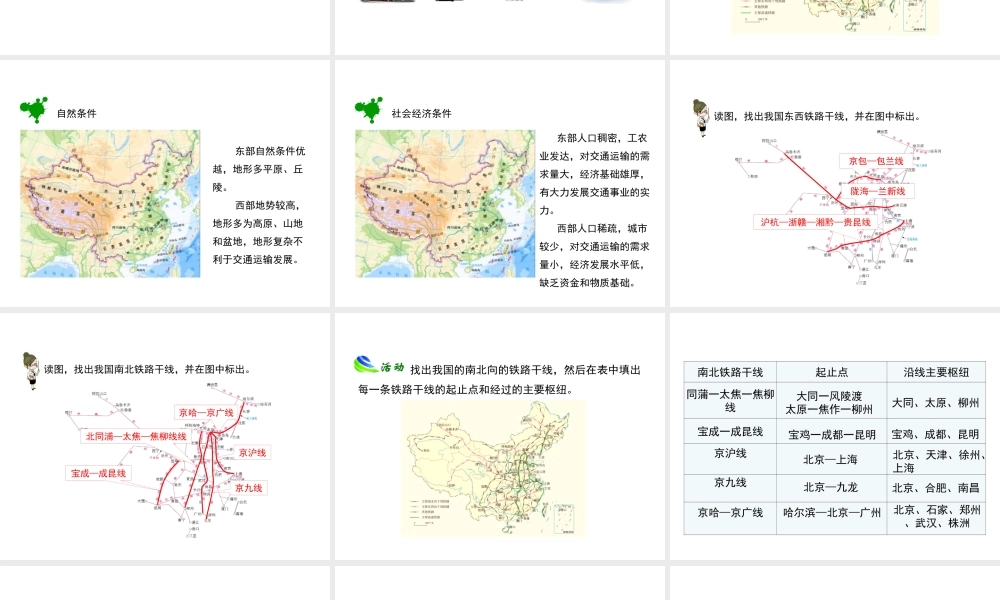Click the 京哈—京广线 label on the map
Viewport: 1000px width, 600px height.
coord(206,412)
